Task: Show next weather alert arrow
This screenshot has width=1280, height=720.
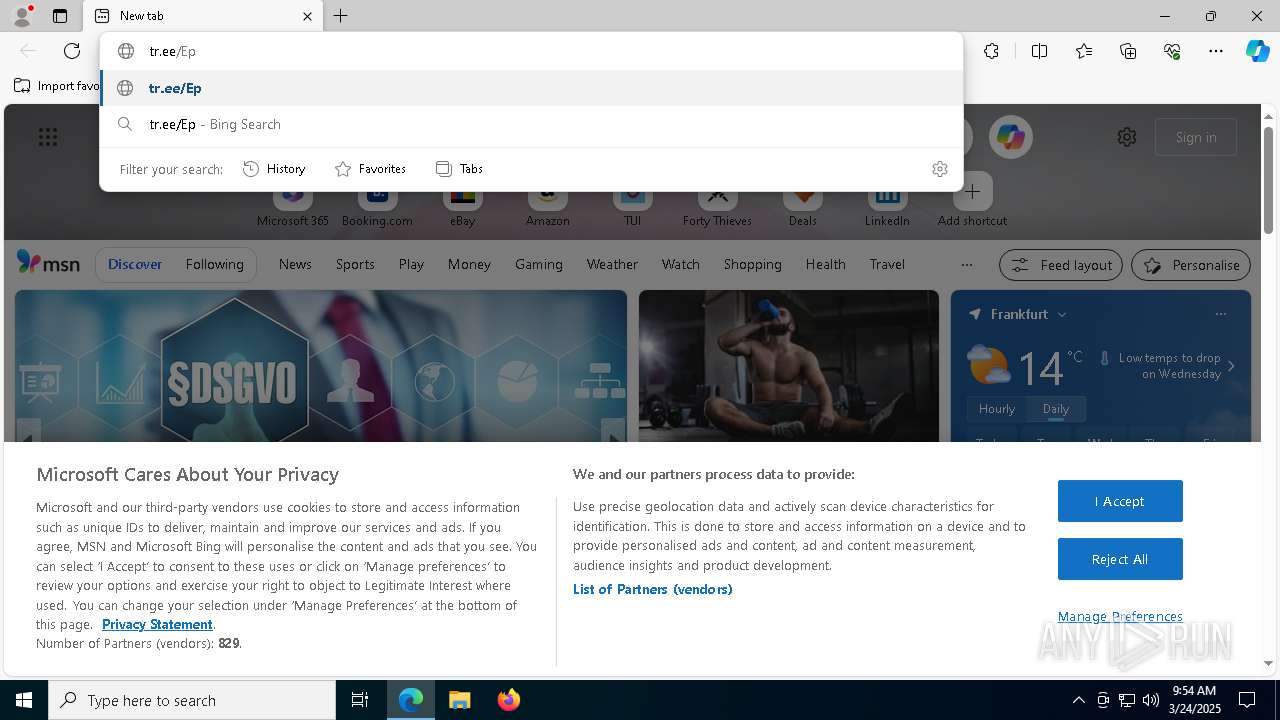Action: pos(1231,366)
